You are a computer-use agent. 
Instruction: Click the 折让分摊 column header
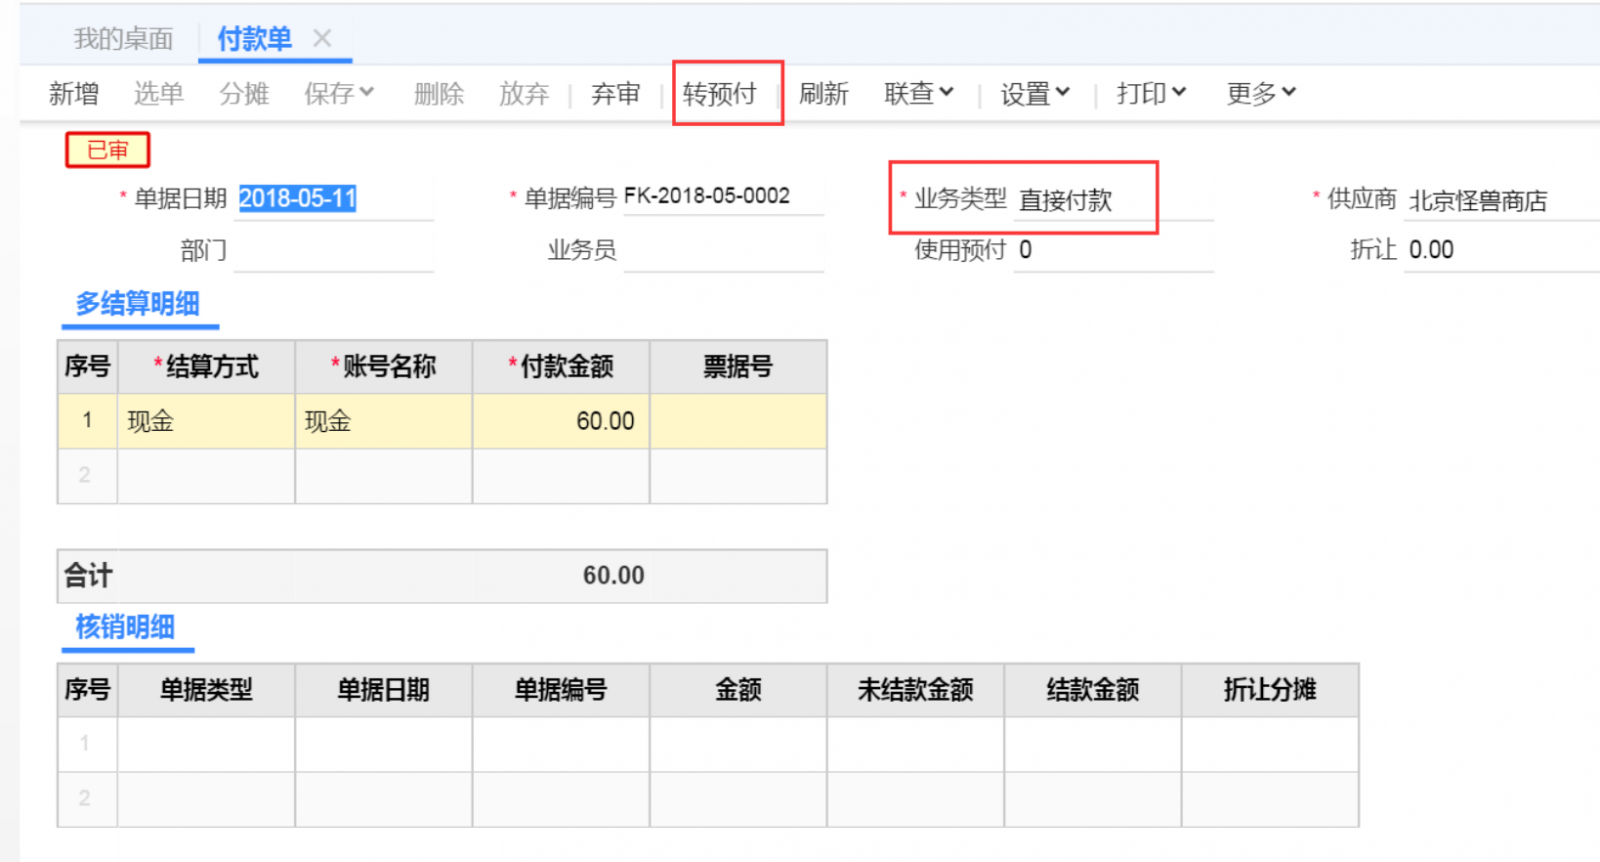click(1270, 690)
